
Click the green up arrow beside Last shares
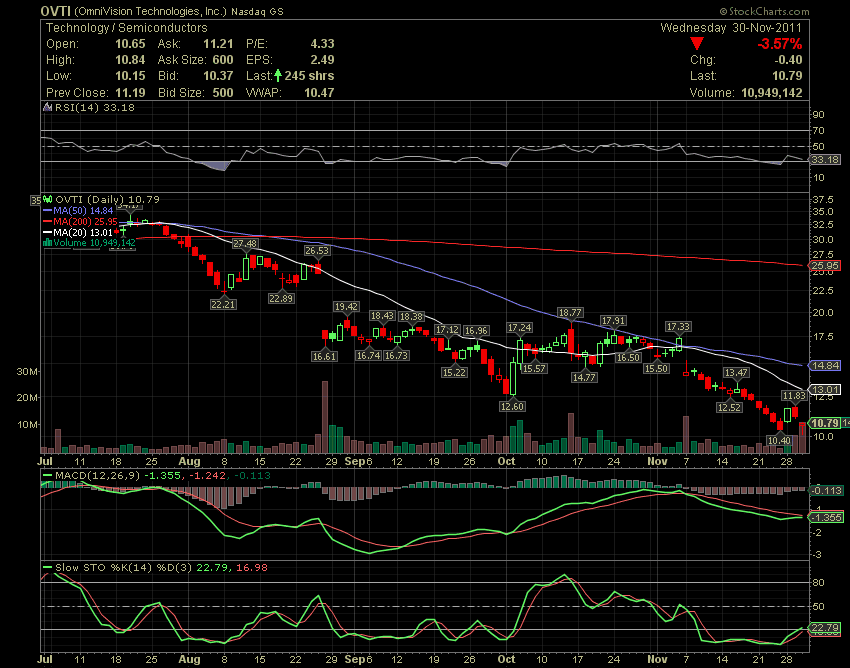[278, 75]
